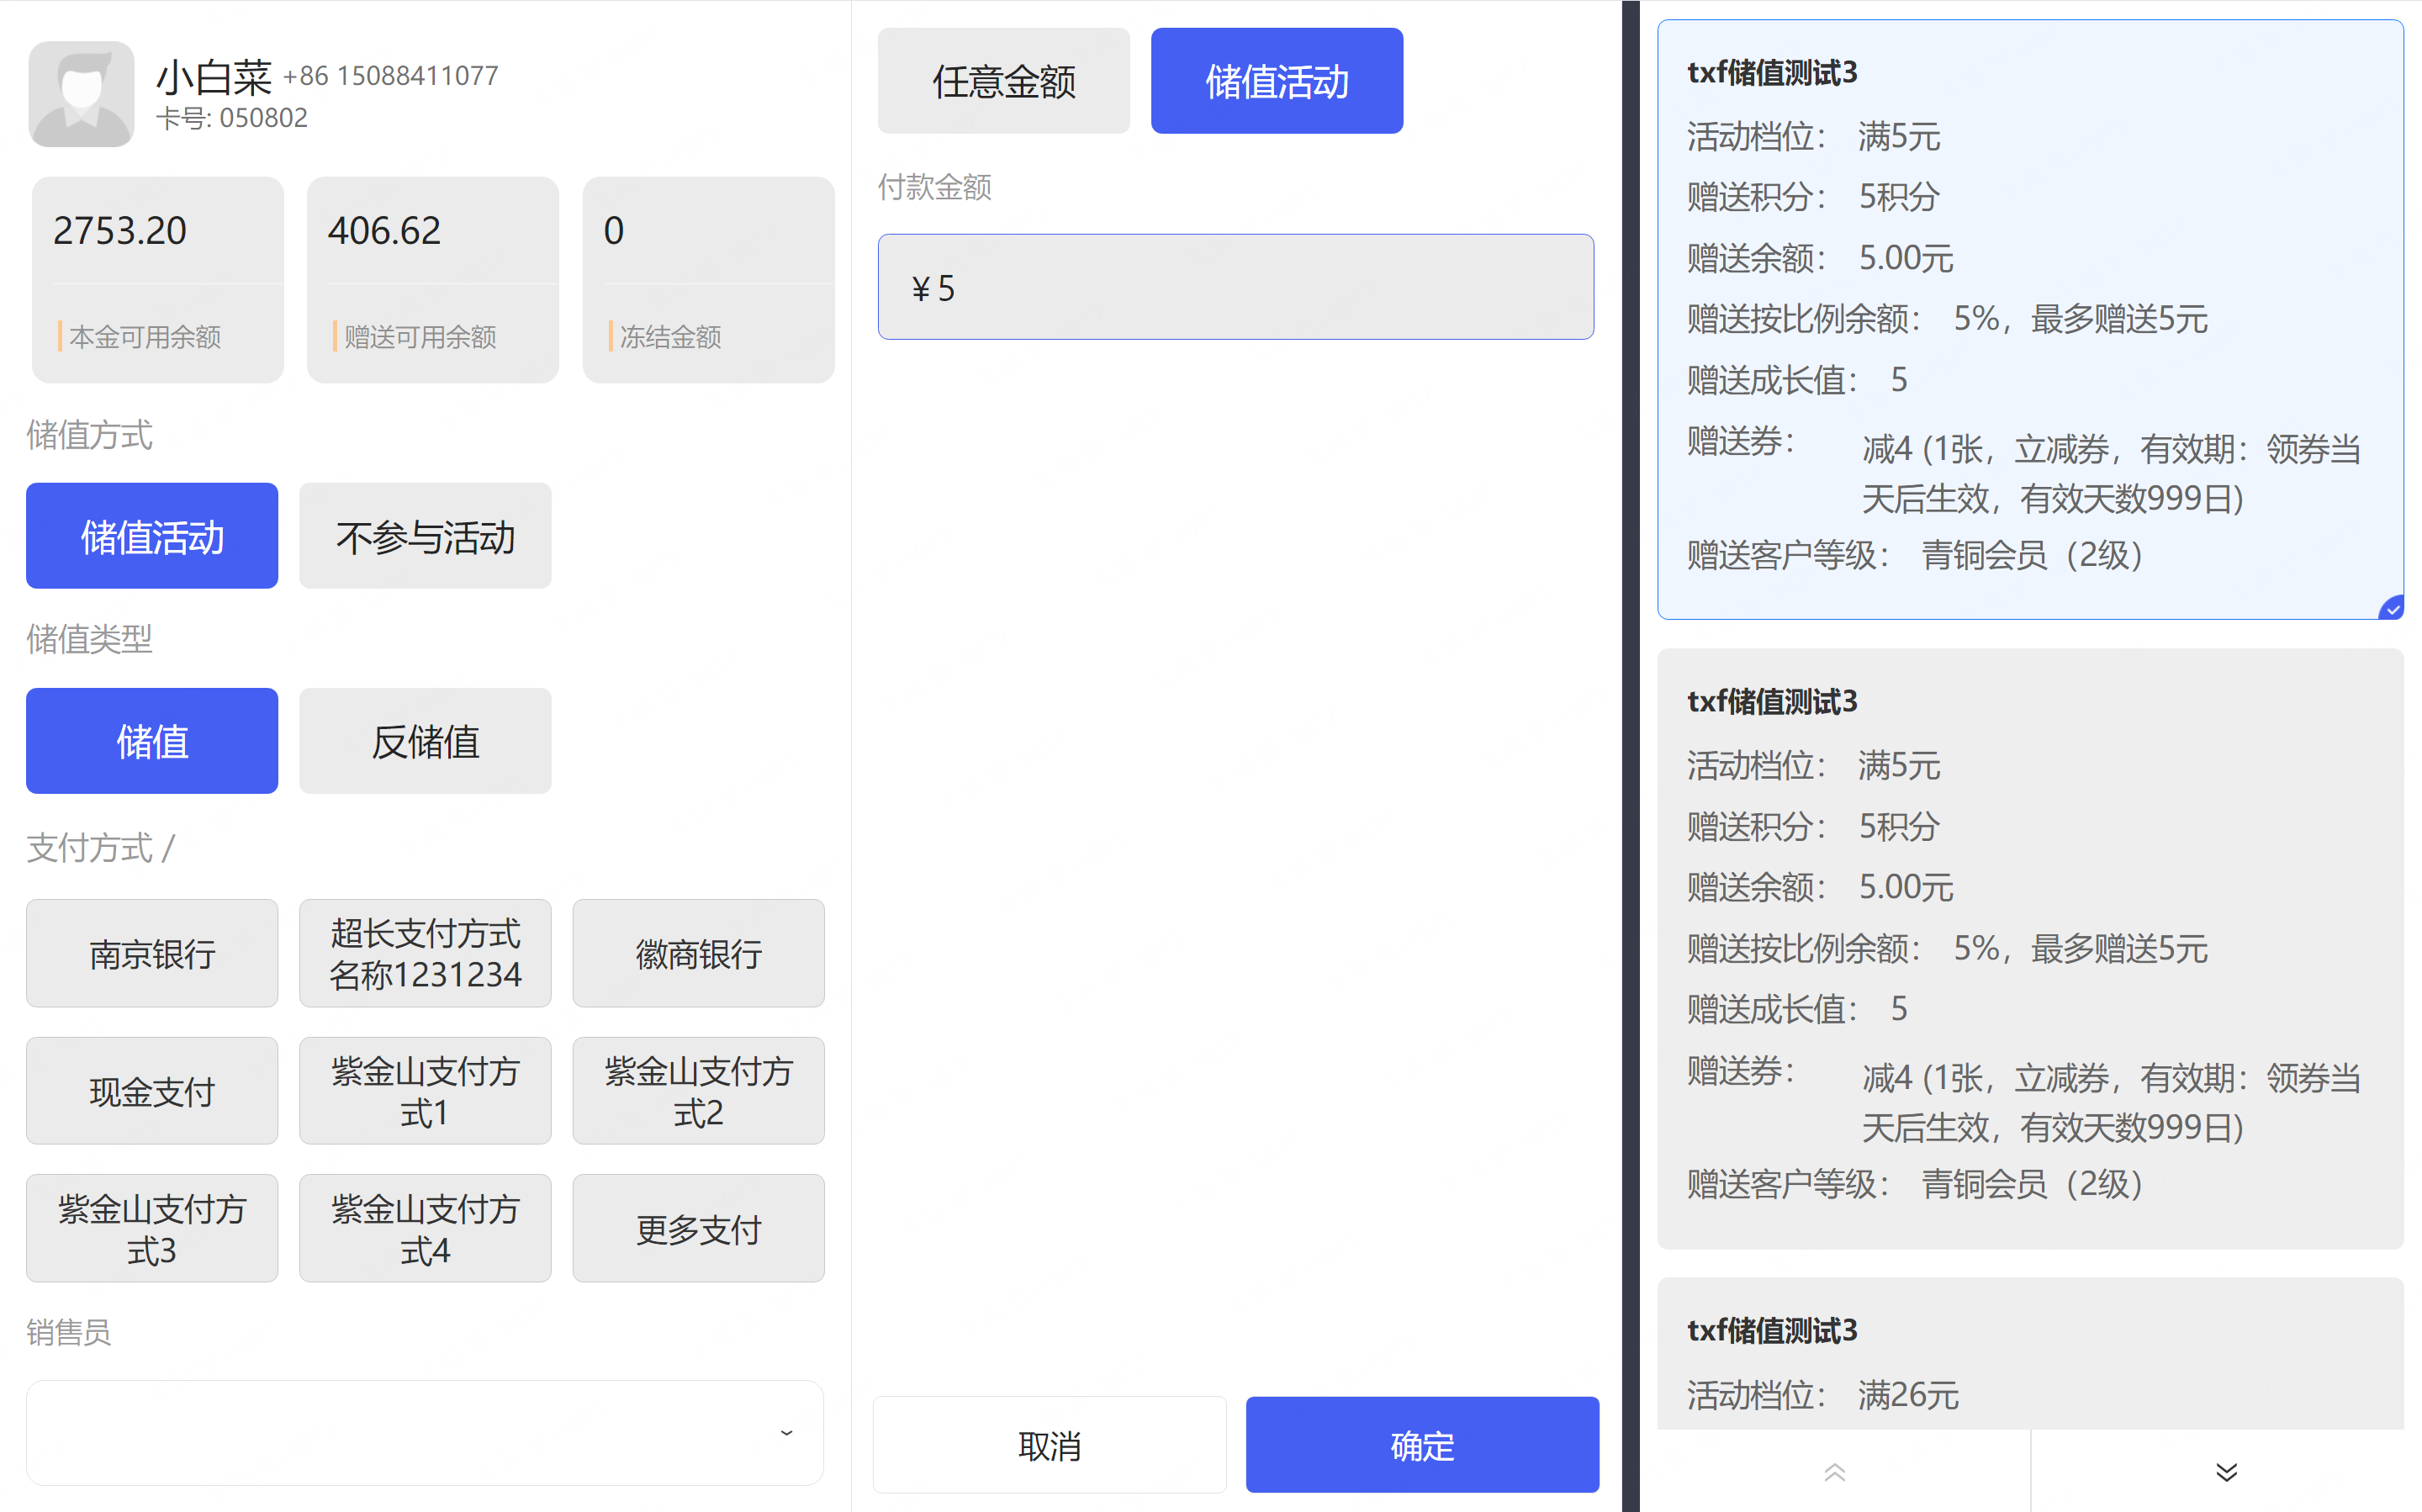Select the second txf储值测试3 activity card
The image size is (2422, 1512).
point(2029,948)
